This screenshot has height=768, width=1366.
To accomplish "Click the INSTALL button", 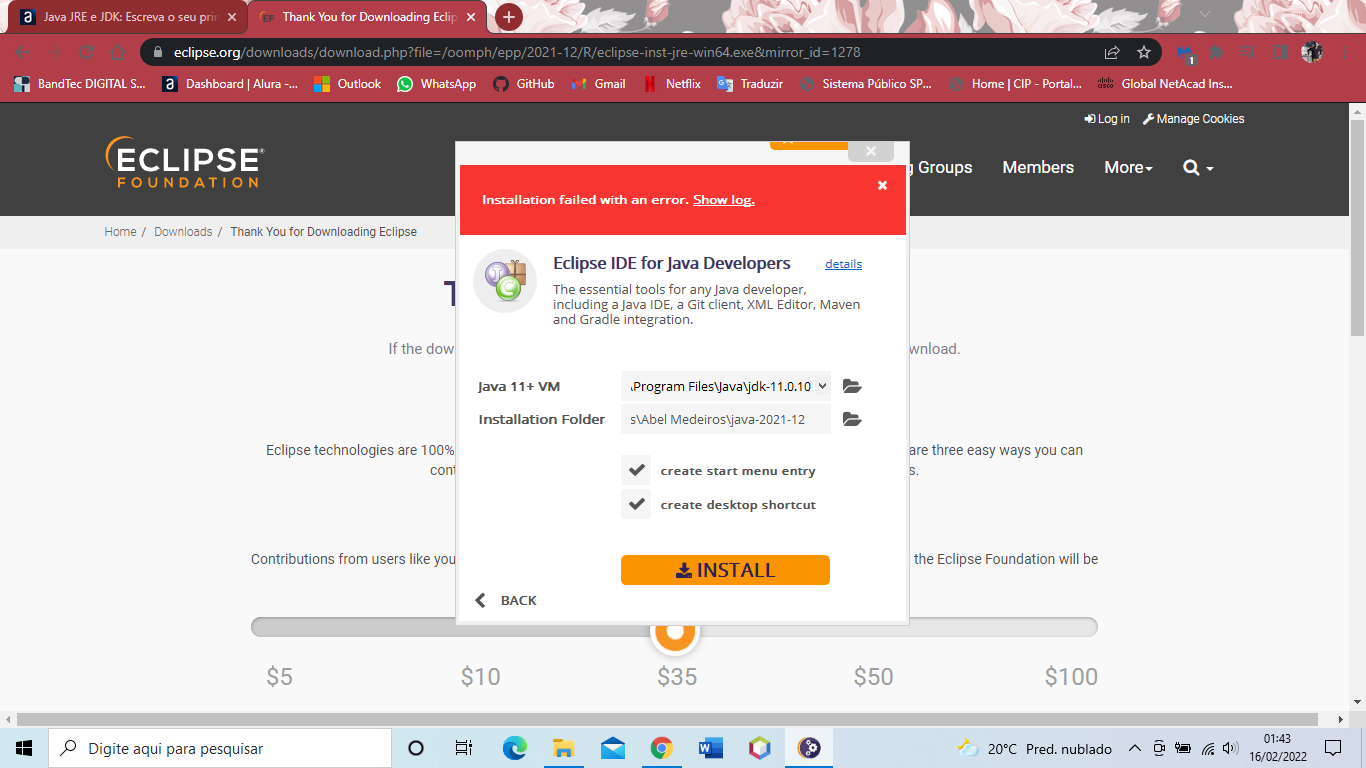I will point(725,570).
